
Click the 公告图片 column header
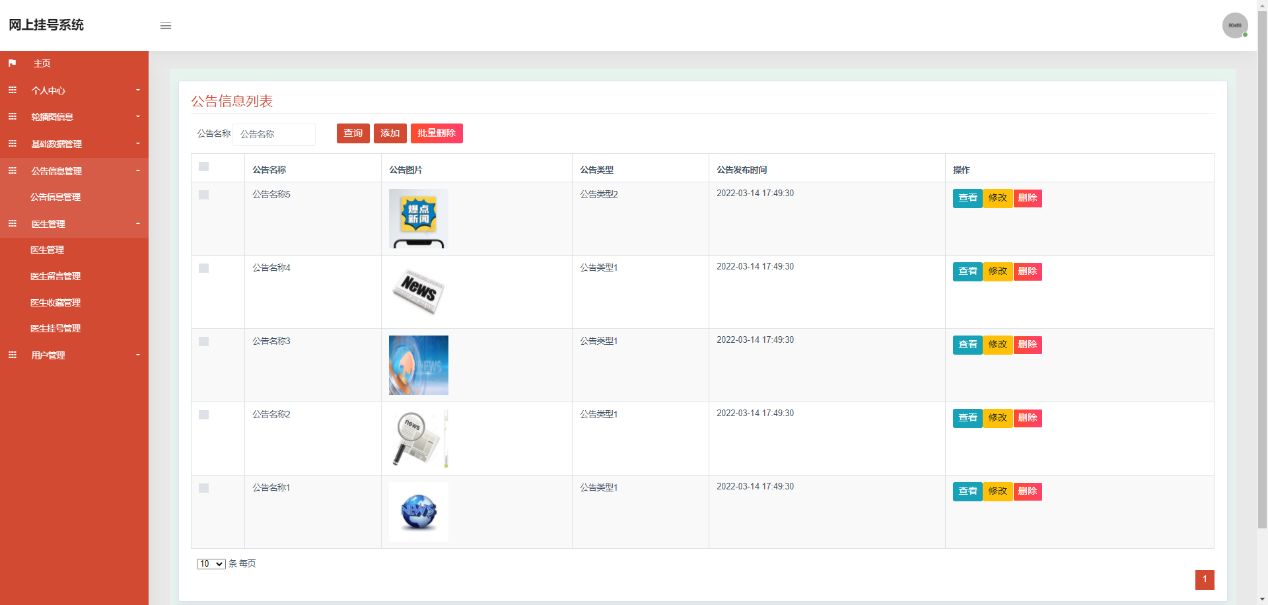tap(406, 170)
